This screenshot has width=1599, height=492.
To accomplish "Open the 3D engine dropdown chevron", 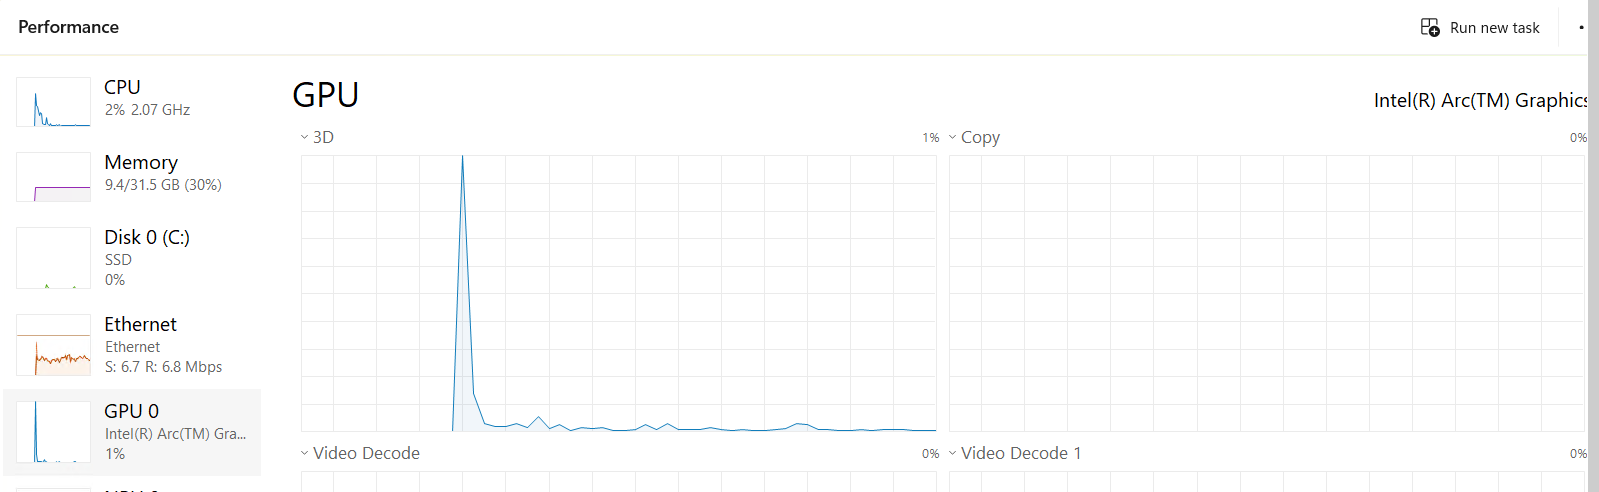I will (304, 137).
